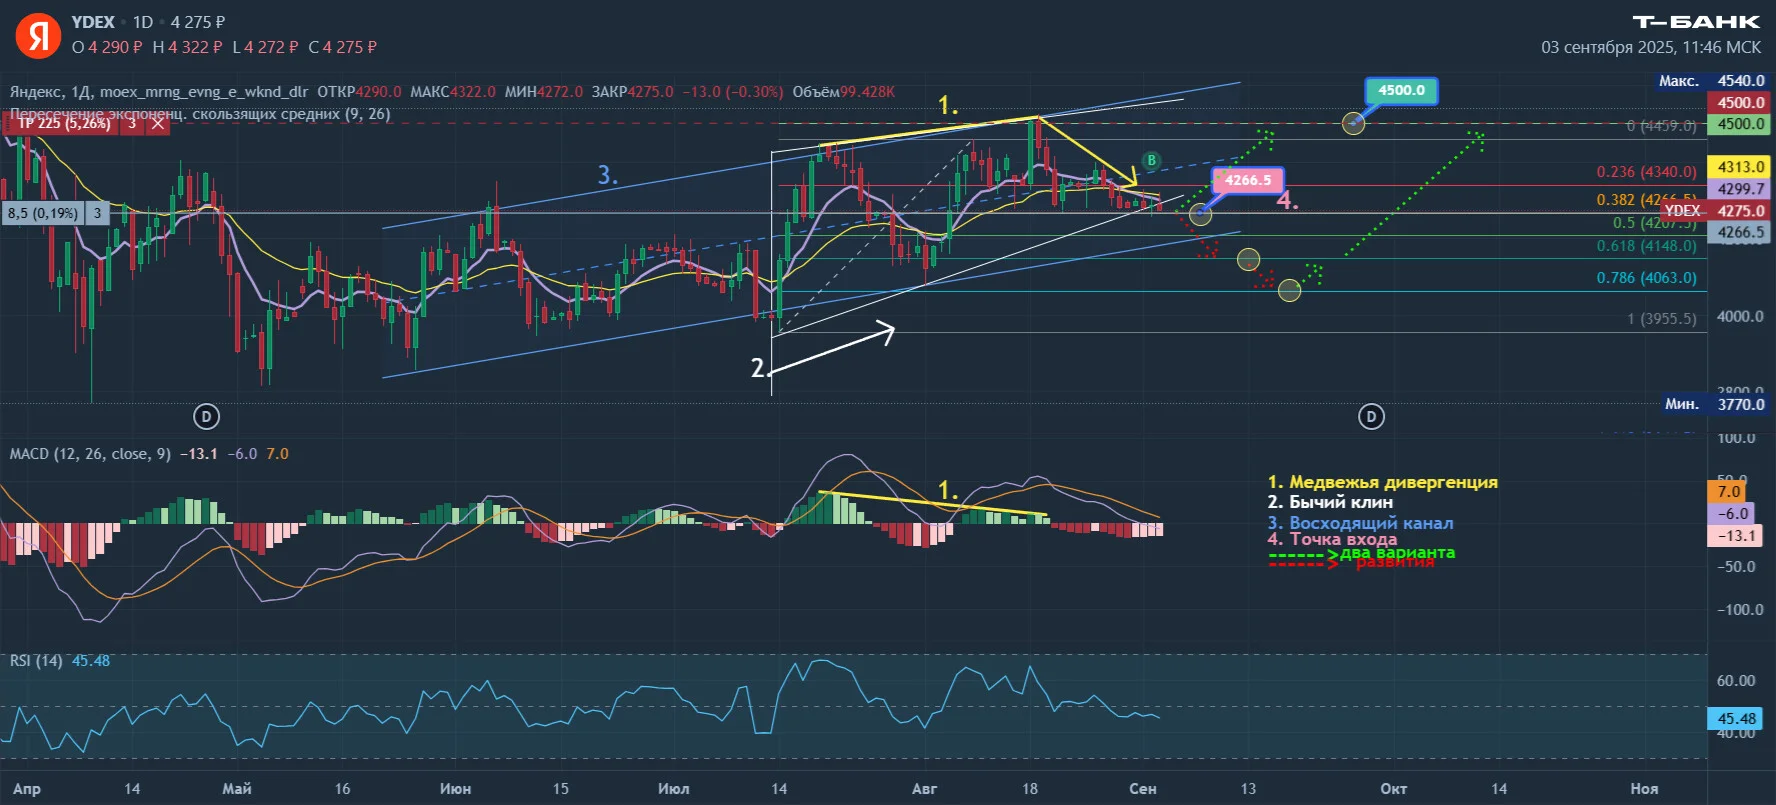Select the Яндекс, 1Д series legend

(159, 92)
